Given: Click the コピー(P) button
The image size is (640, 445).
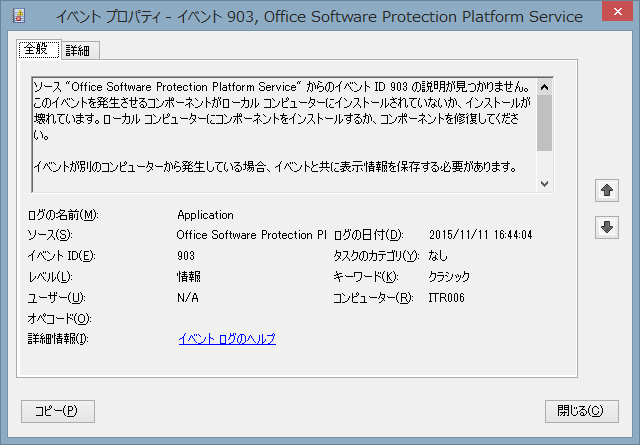Looking at the screenshot, I should tap(58, 411).
